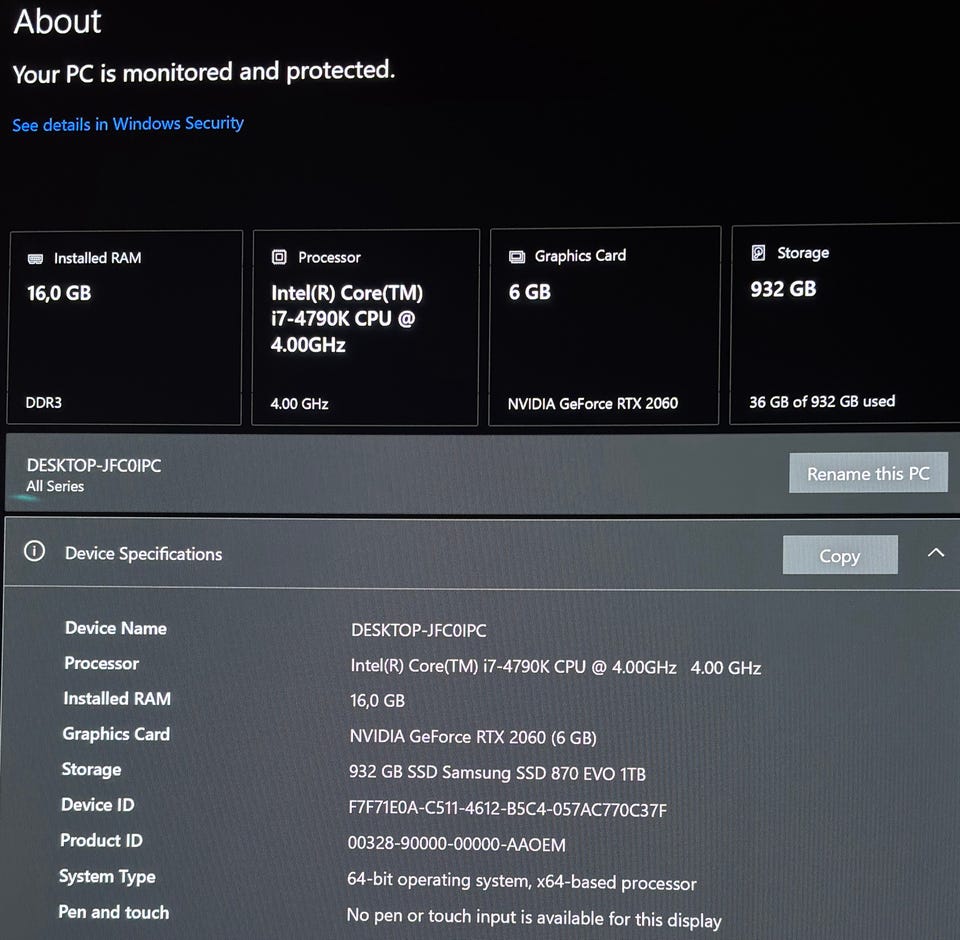Click the Device ID label

point(97,805)
